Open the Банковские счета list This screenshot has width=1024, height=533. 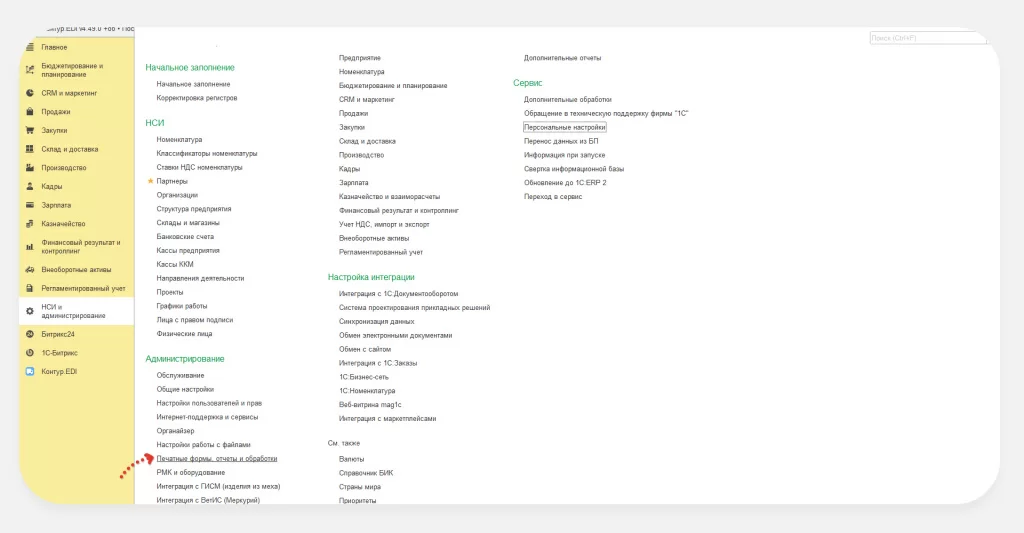point(185,236)
